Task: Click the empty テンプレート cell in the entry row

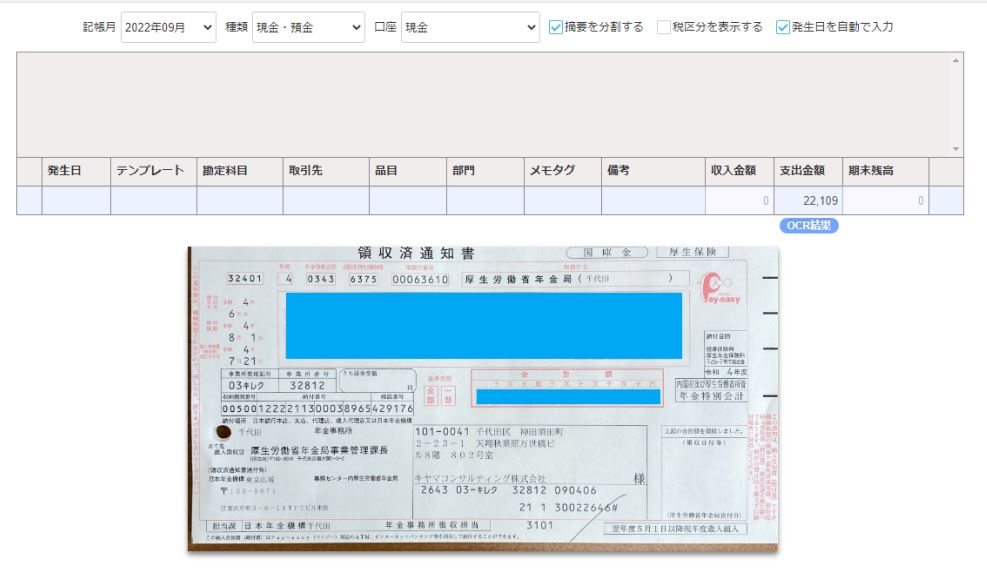Action: (x=154, y=201)
